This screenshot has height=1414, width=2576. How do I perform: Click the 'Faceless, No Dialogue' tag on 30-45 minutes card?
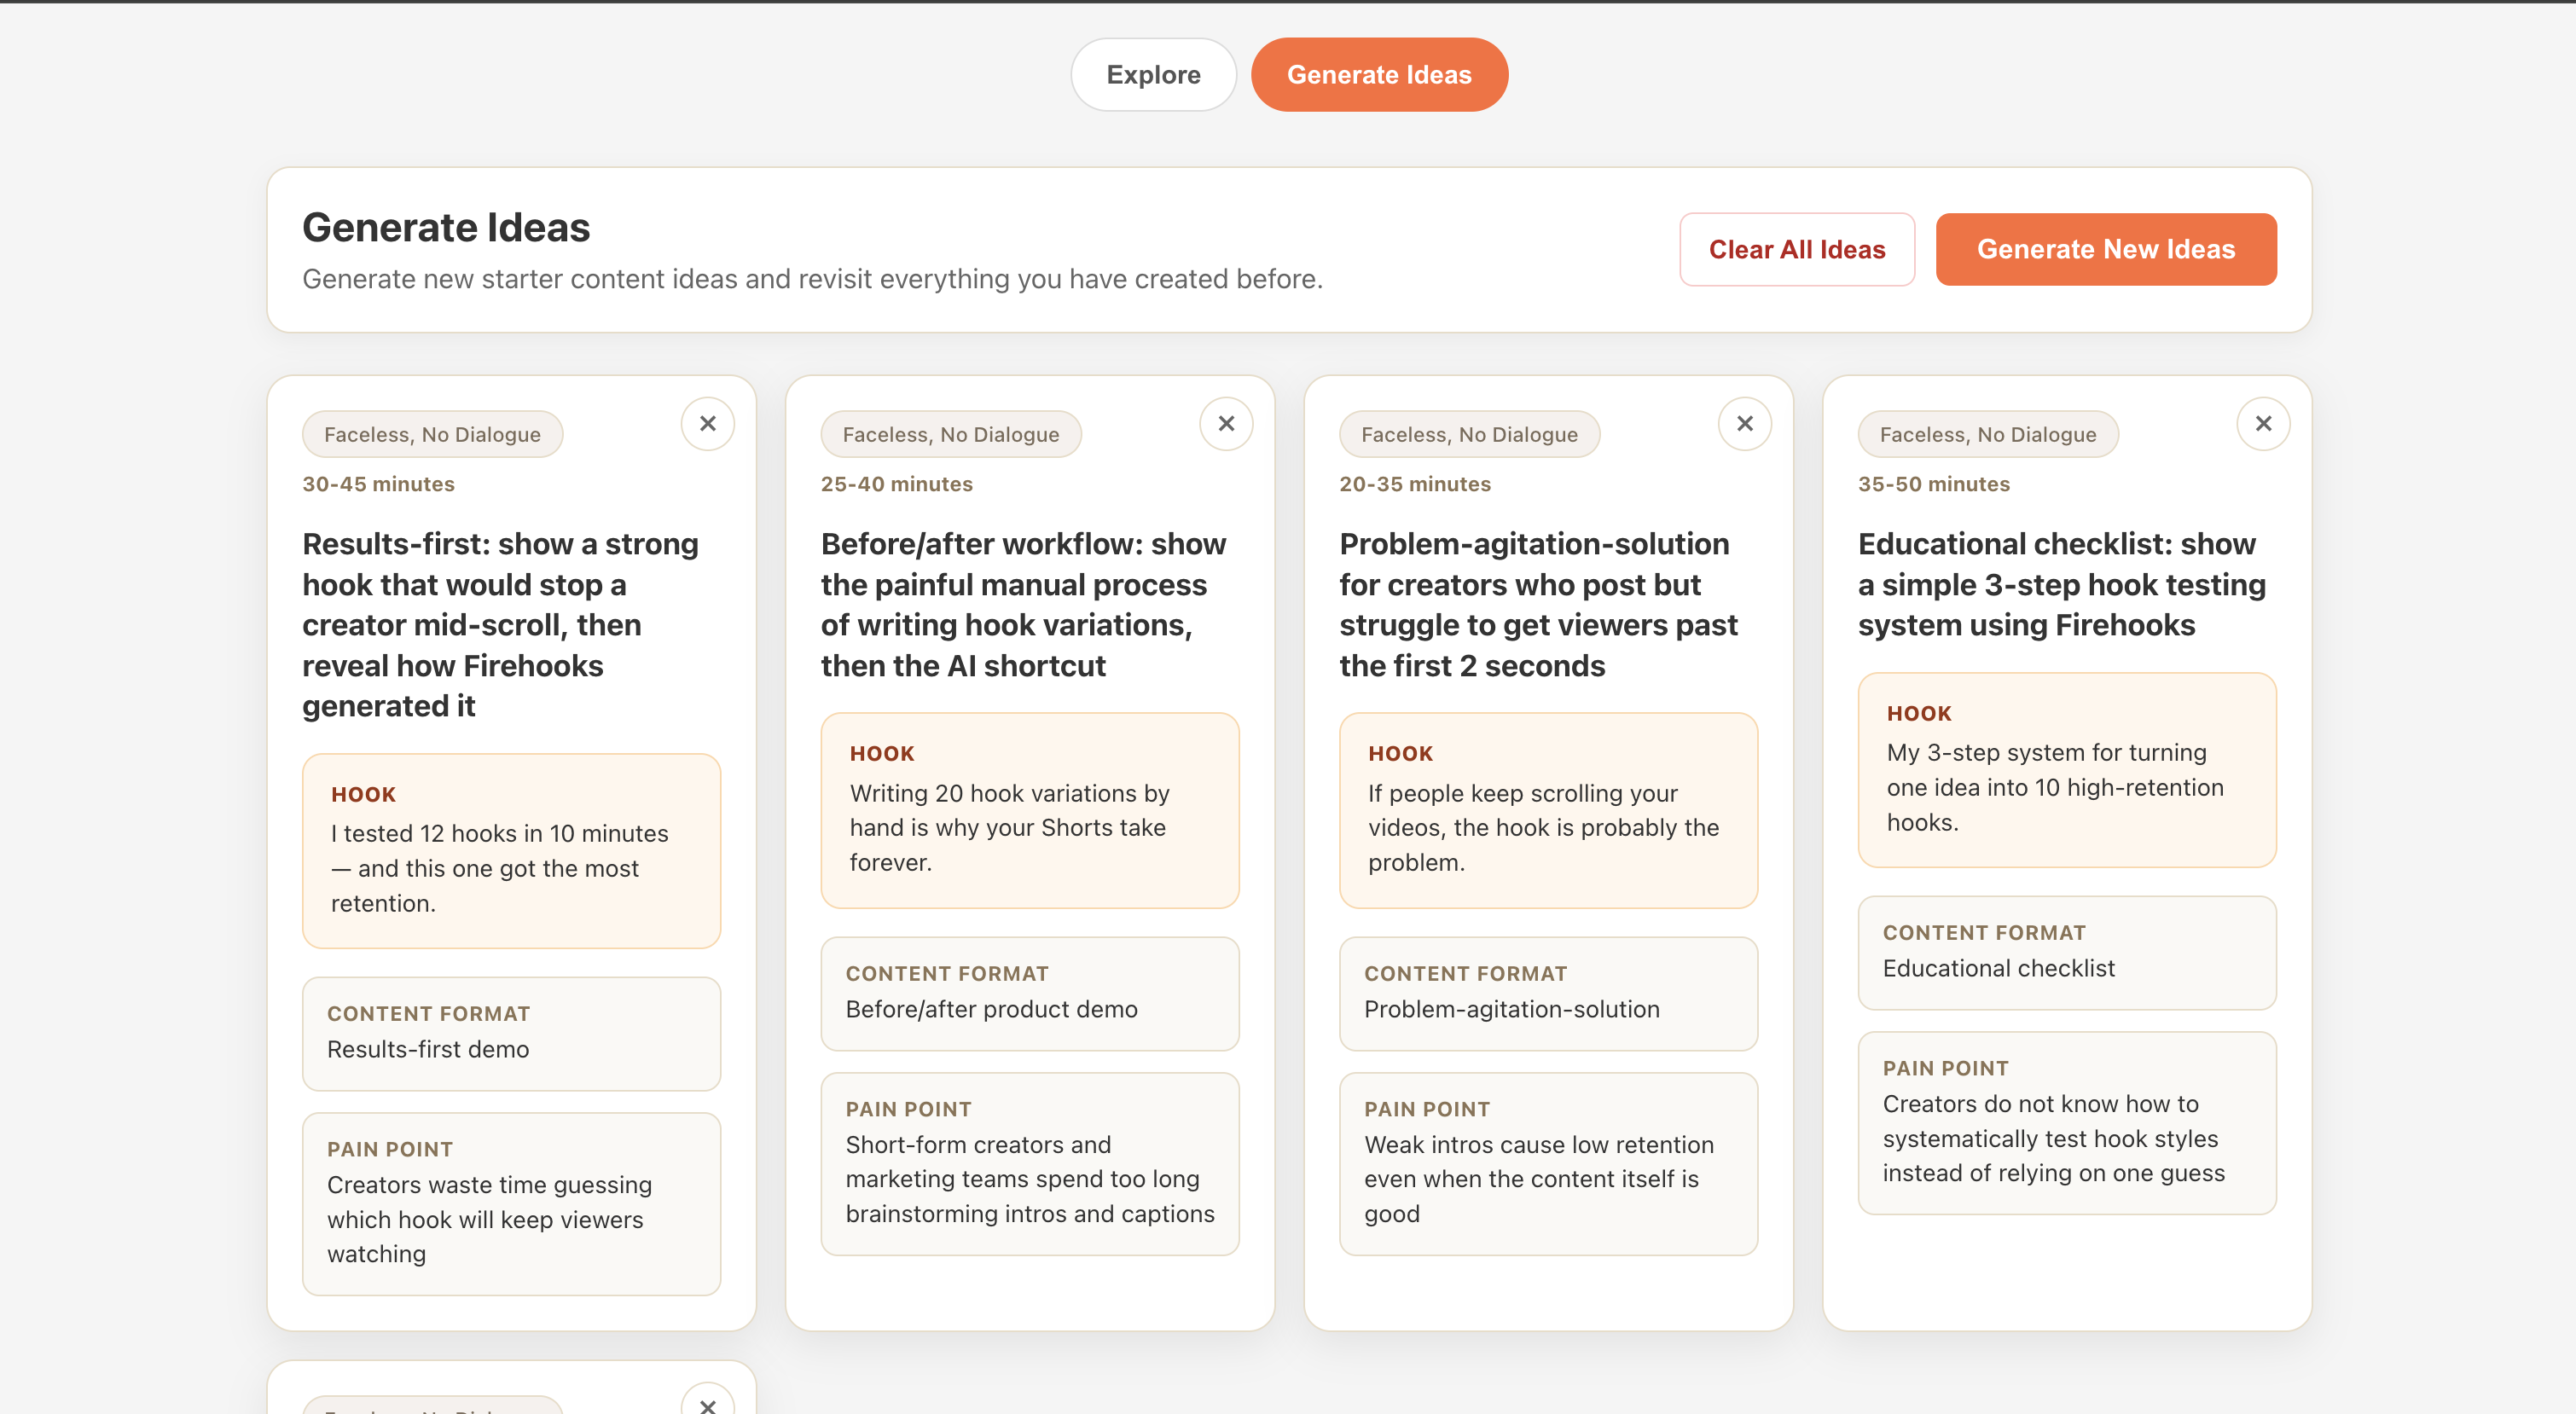pos(432,434)
